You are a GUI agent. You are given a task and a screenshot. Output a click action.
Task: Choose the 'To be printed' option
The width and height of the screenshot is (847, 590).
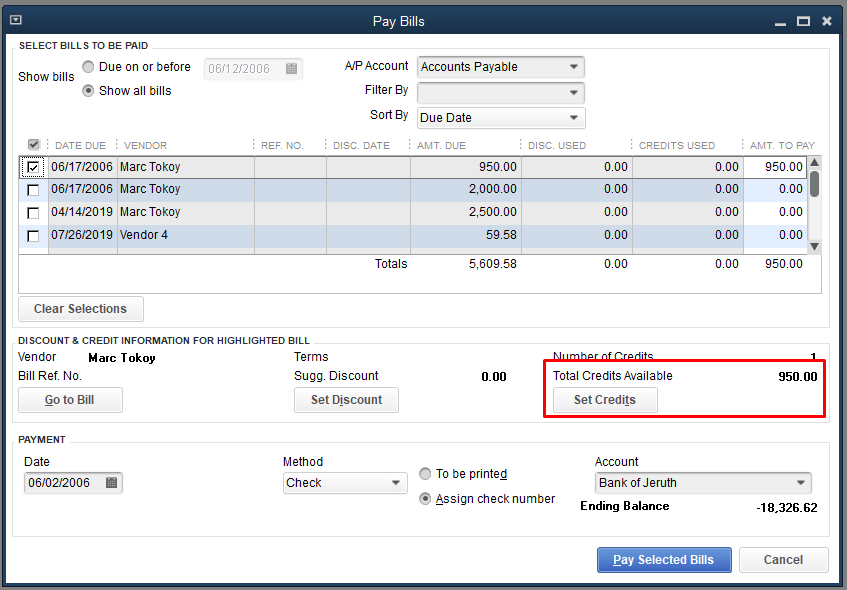426,474
